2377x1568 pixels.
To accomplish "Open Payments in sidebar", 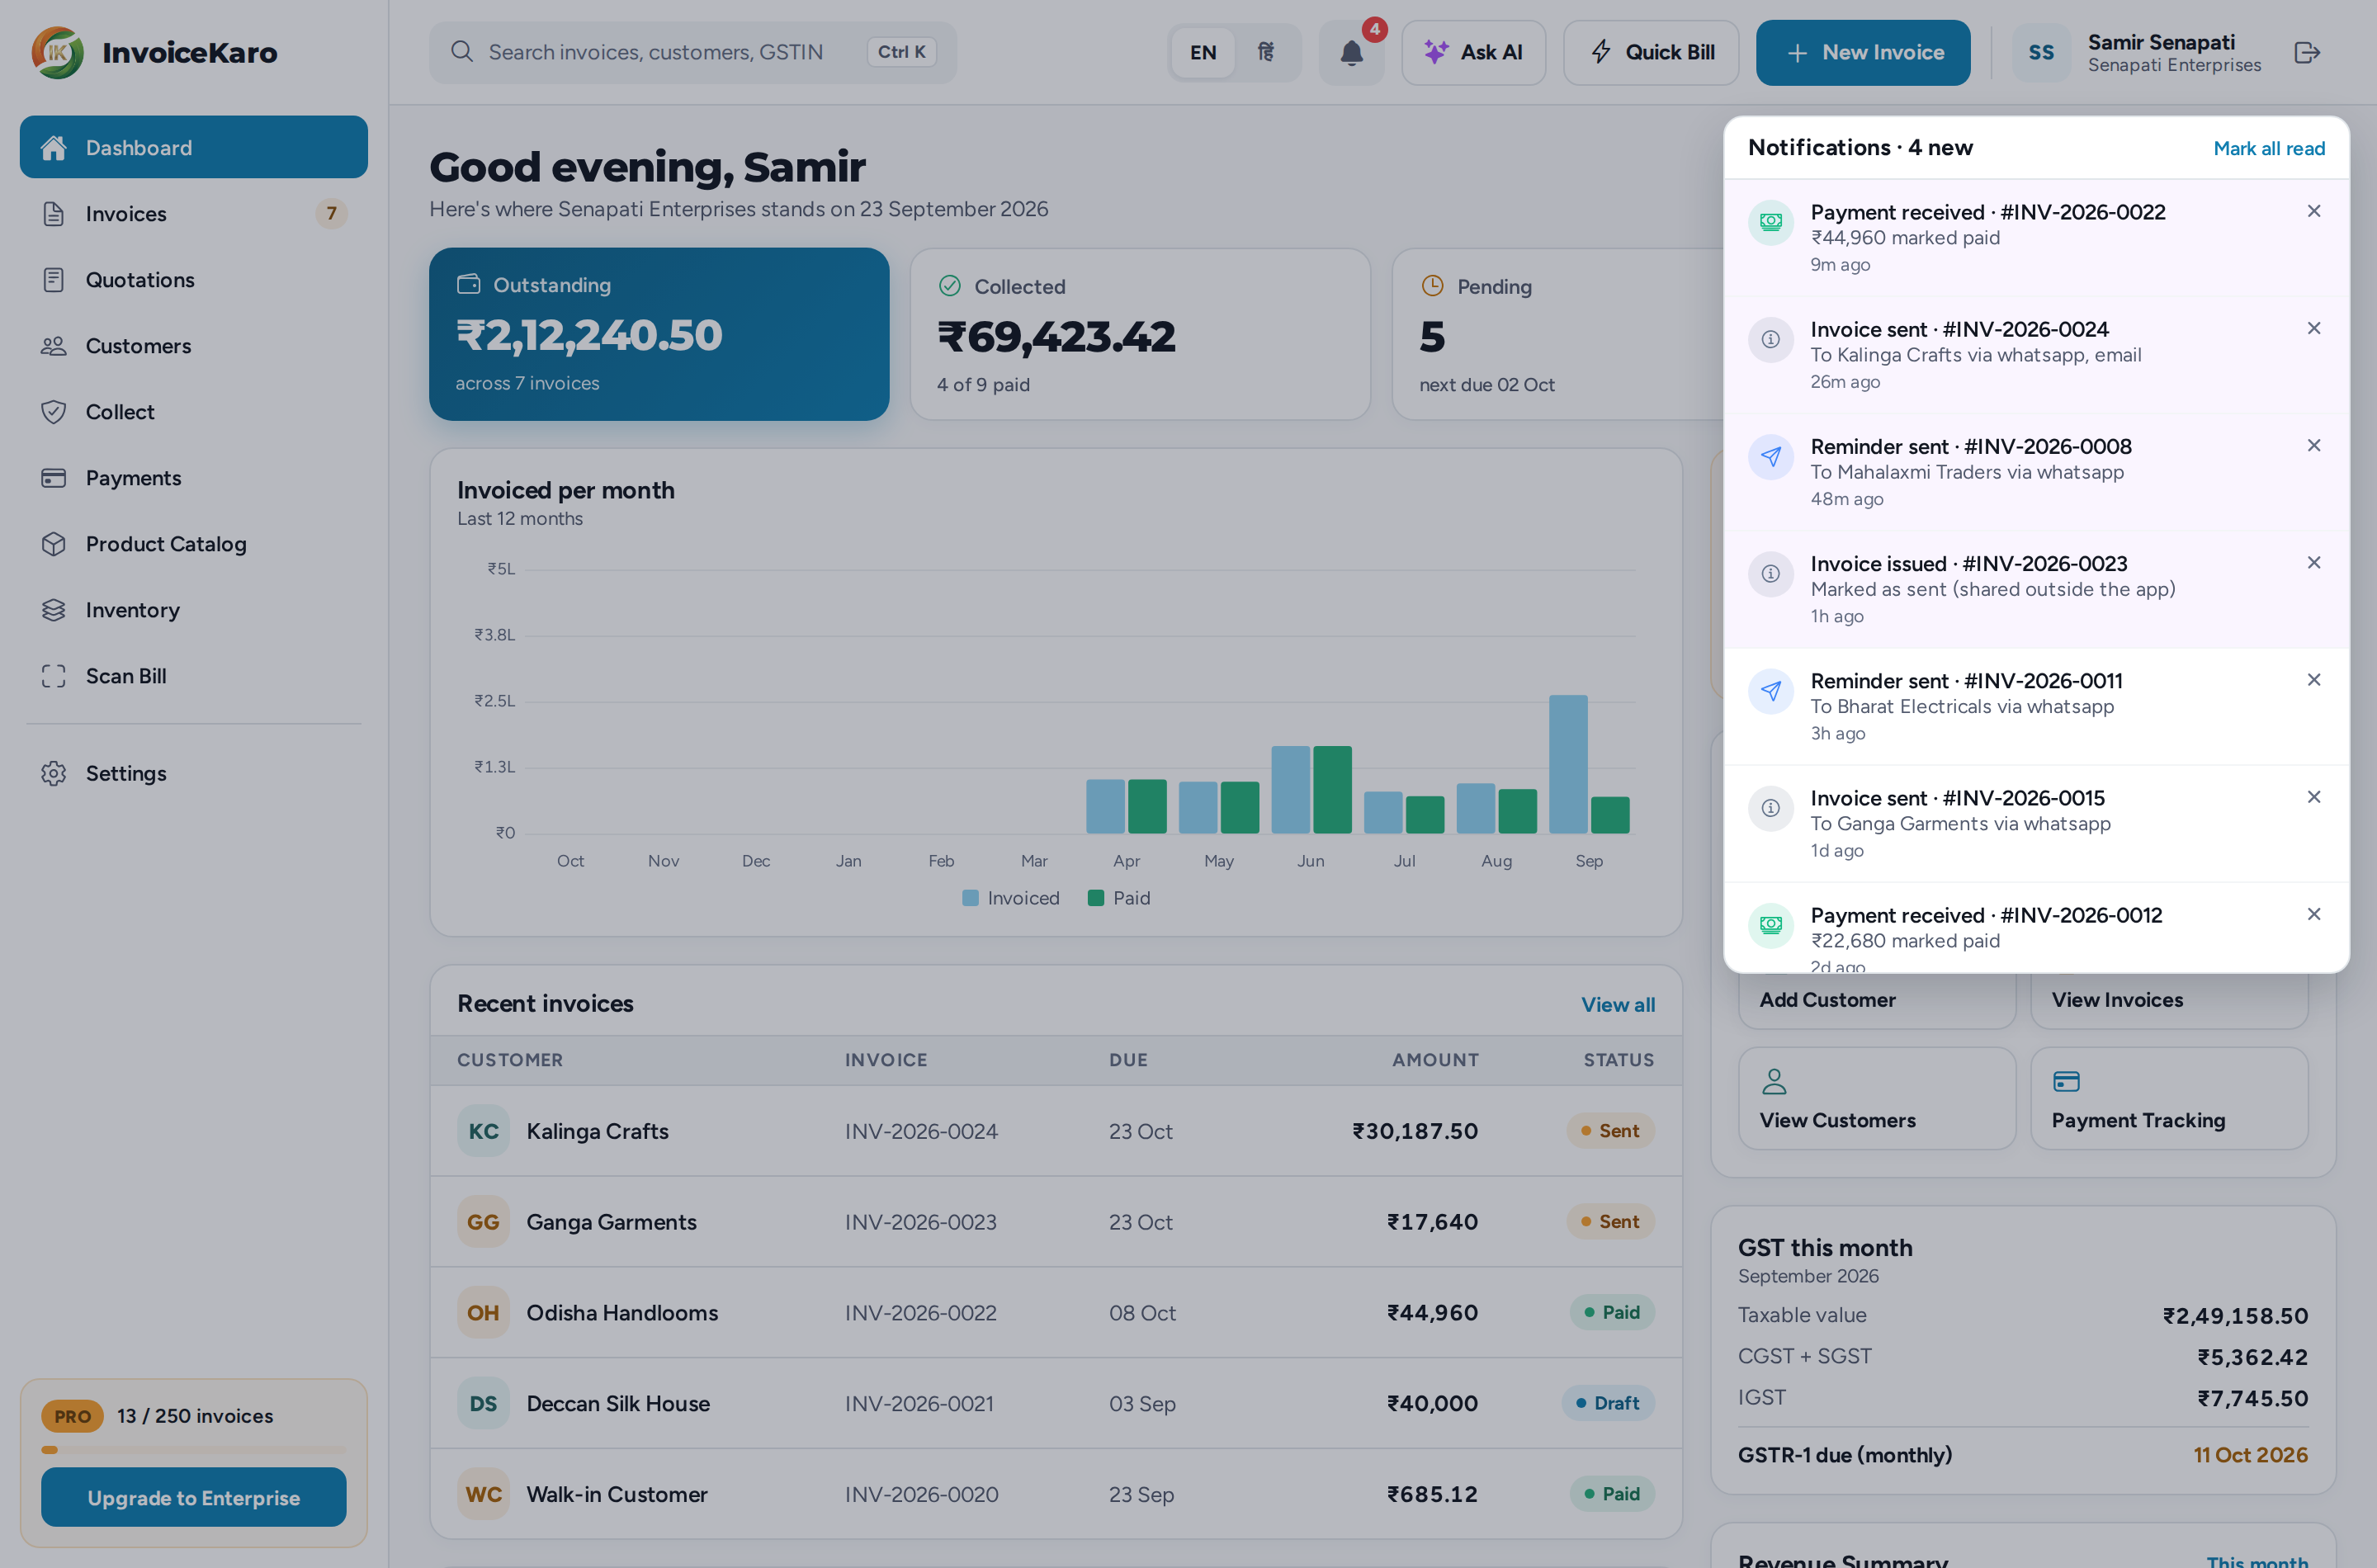I will click(194, 477).
